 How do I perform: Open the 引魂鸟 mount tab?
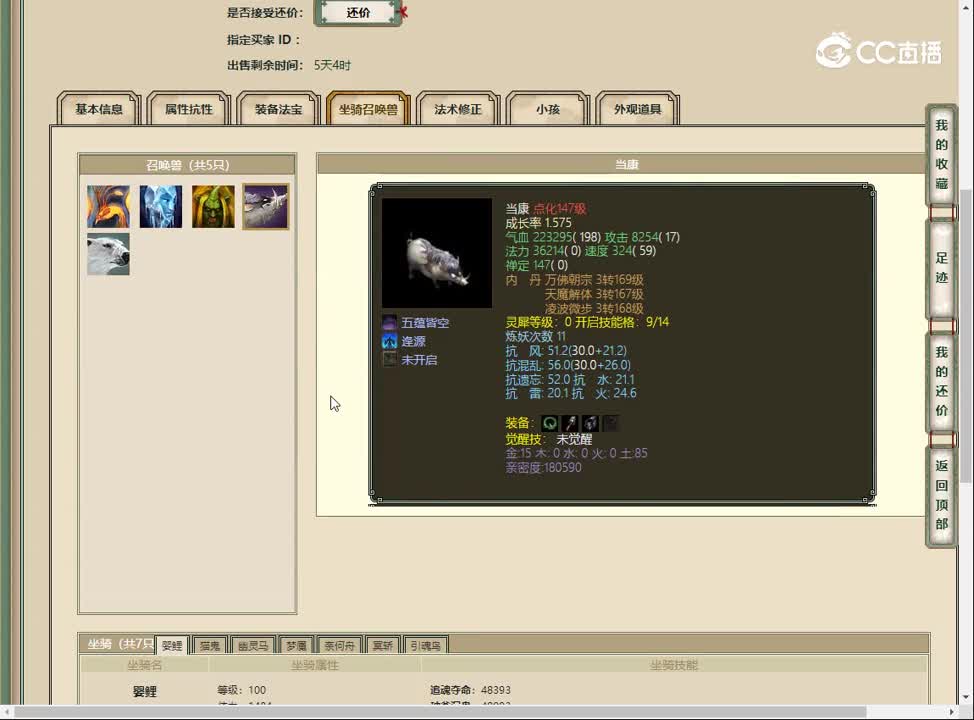point(424,644)
